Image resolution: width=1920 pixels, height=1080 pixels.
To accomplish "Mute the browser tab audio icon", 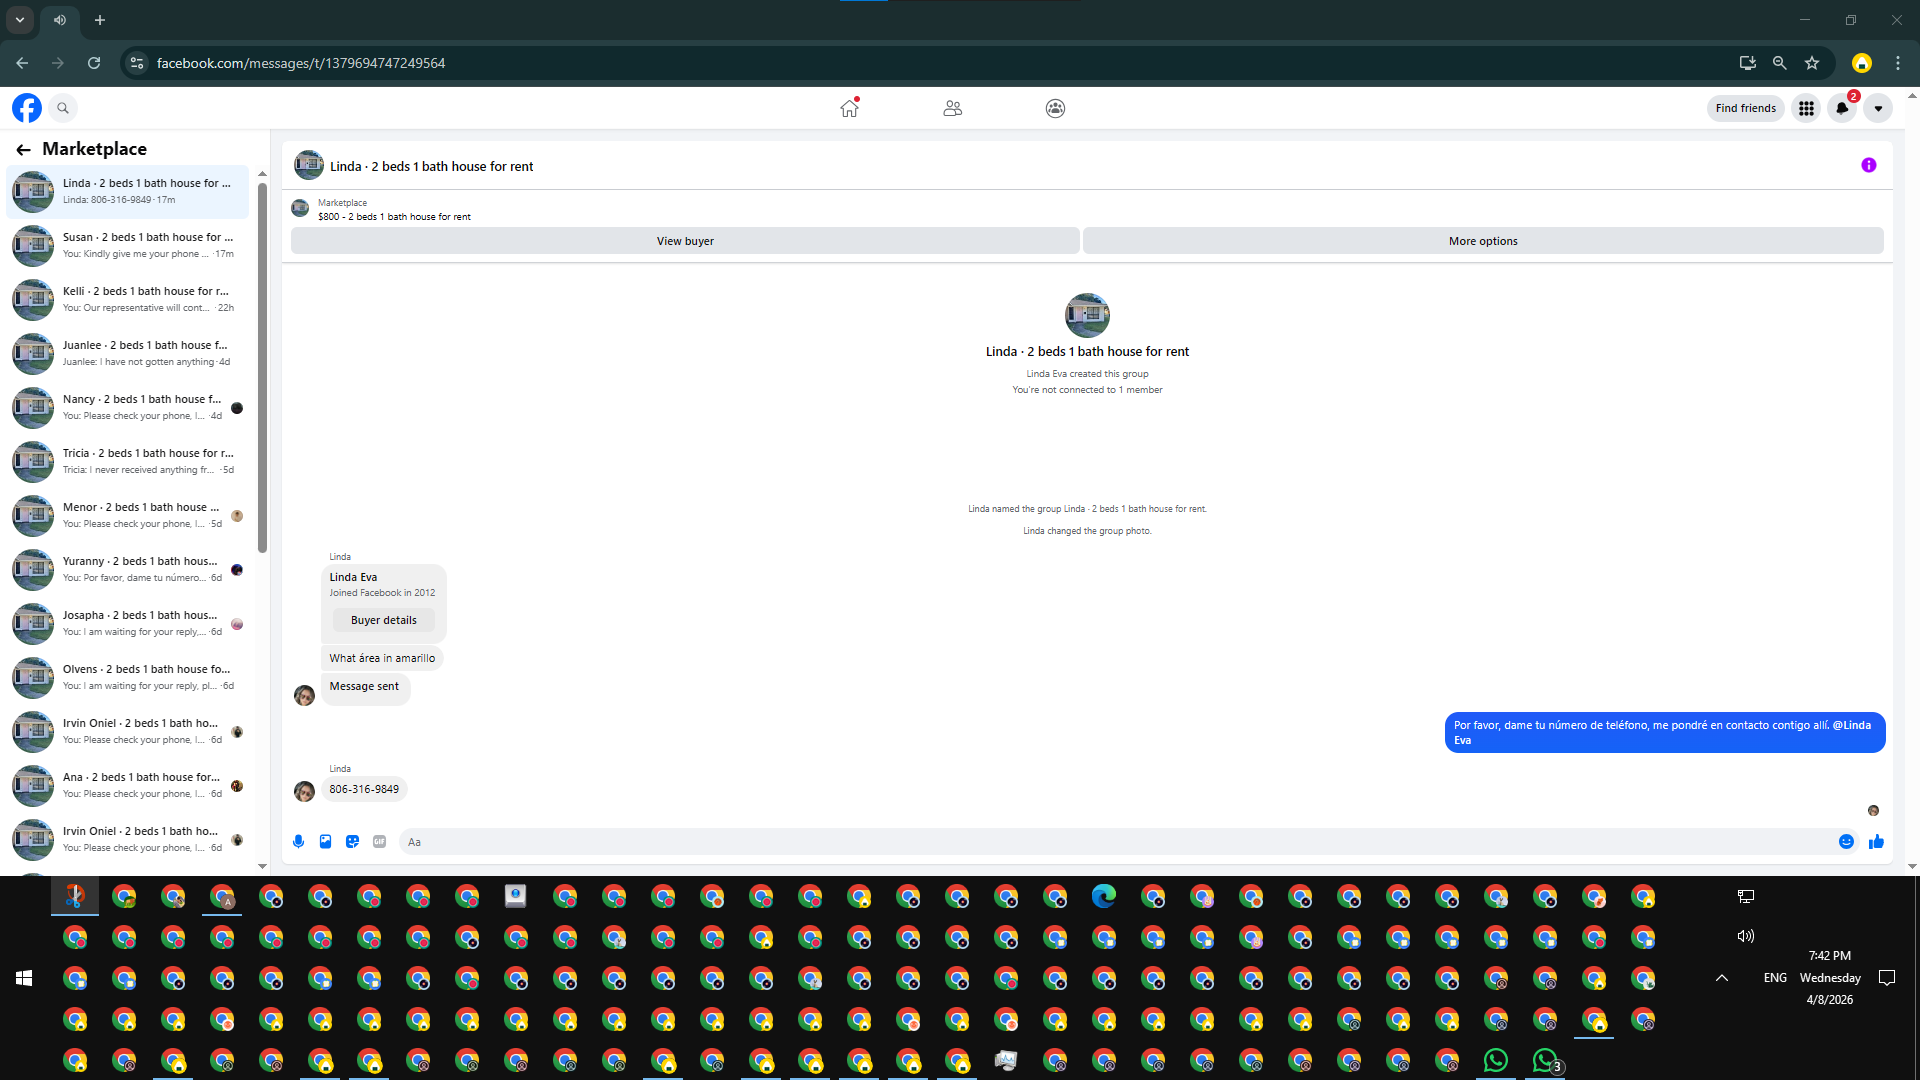I will 60,20.
